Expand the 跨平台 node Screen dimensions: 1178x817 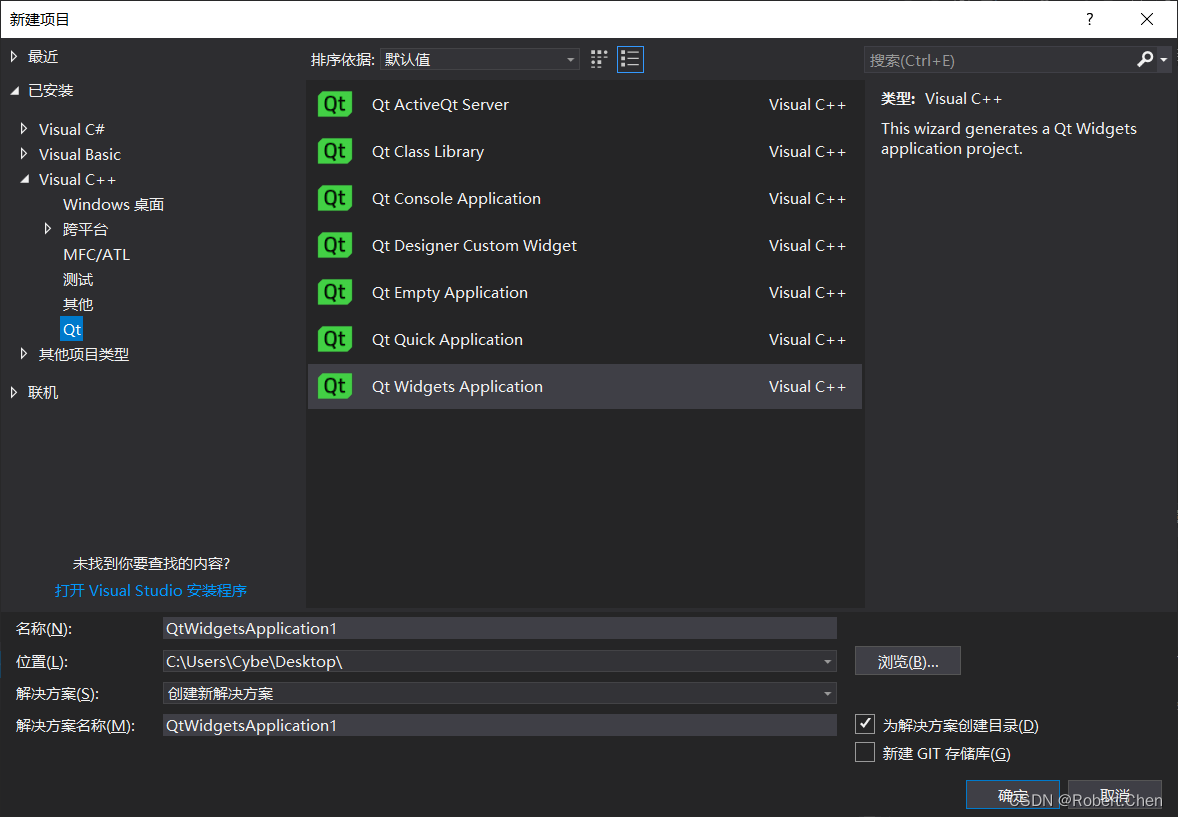[x=48, y=228]
